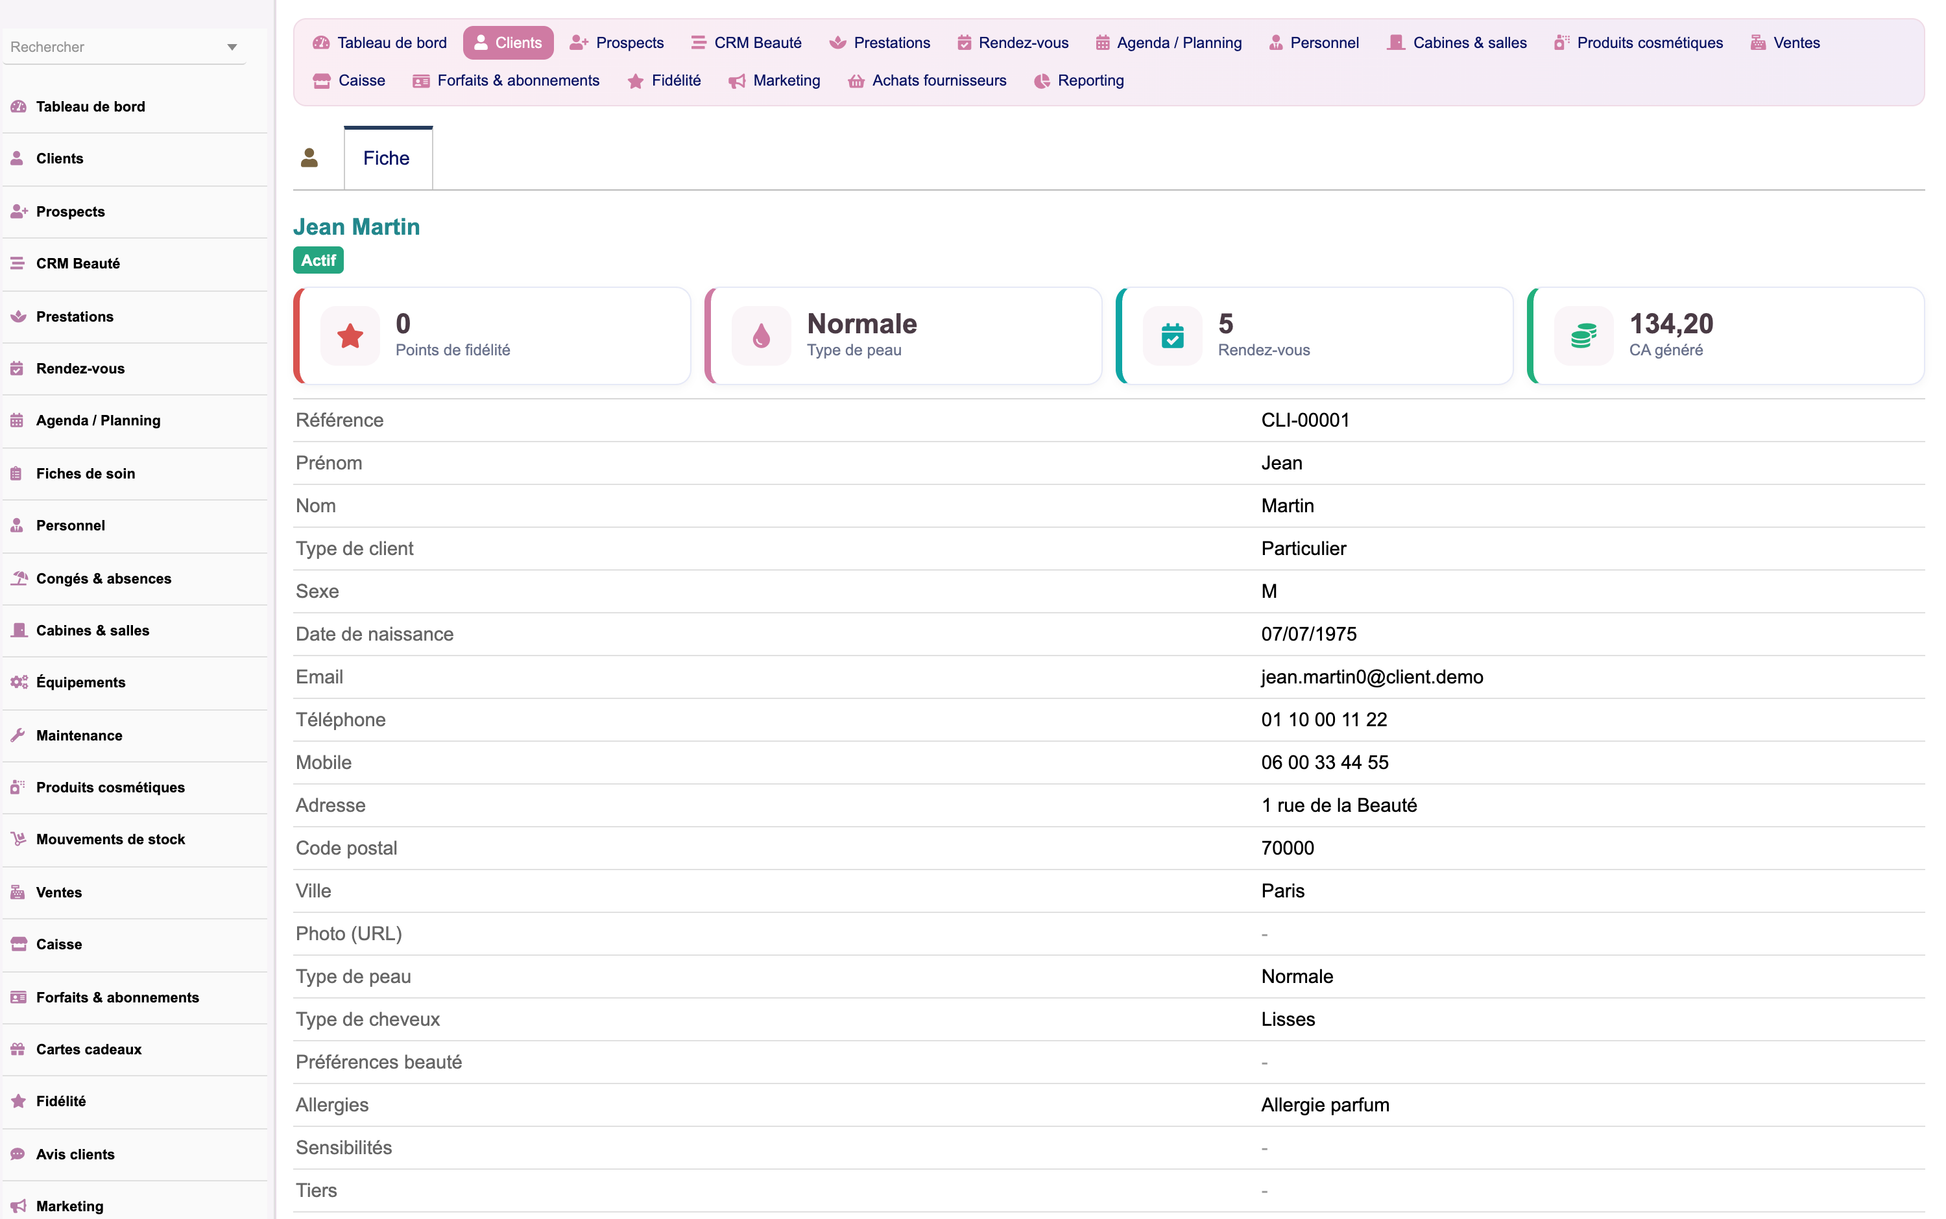This screenshot has width=1946, height=1219.
Task: Click the Congés & absences umbrella icon
Action: tap(18, 578)
